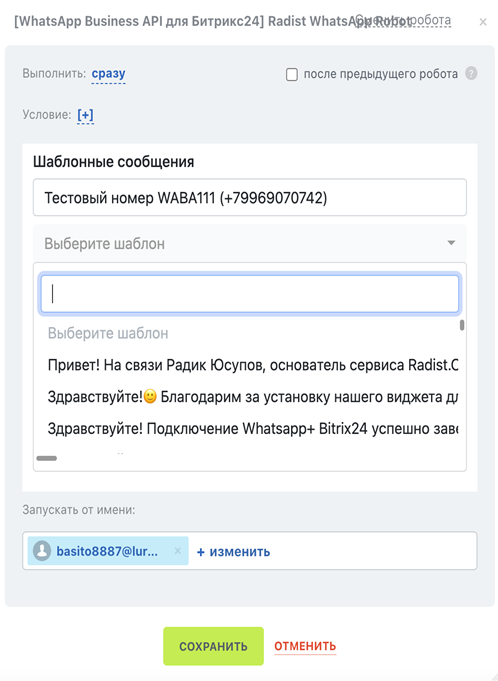Open the 'Тестовый номер WABA111' number selector
The image size is (498, 681).
[x=250, y=198]
